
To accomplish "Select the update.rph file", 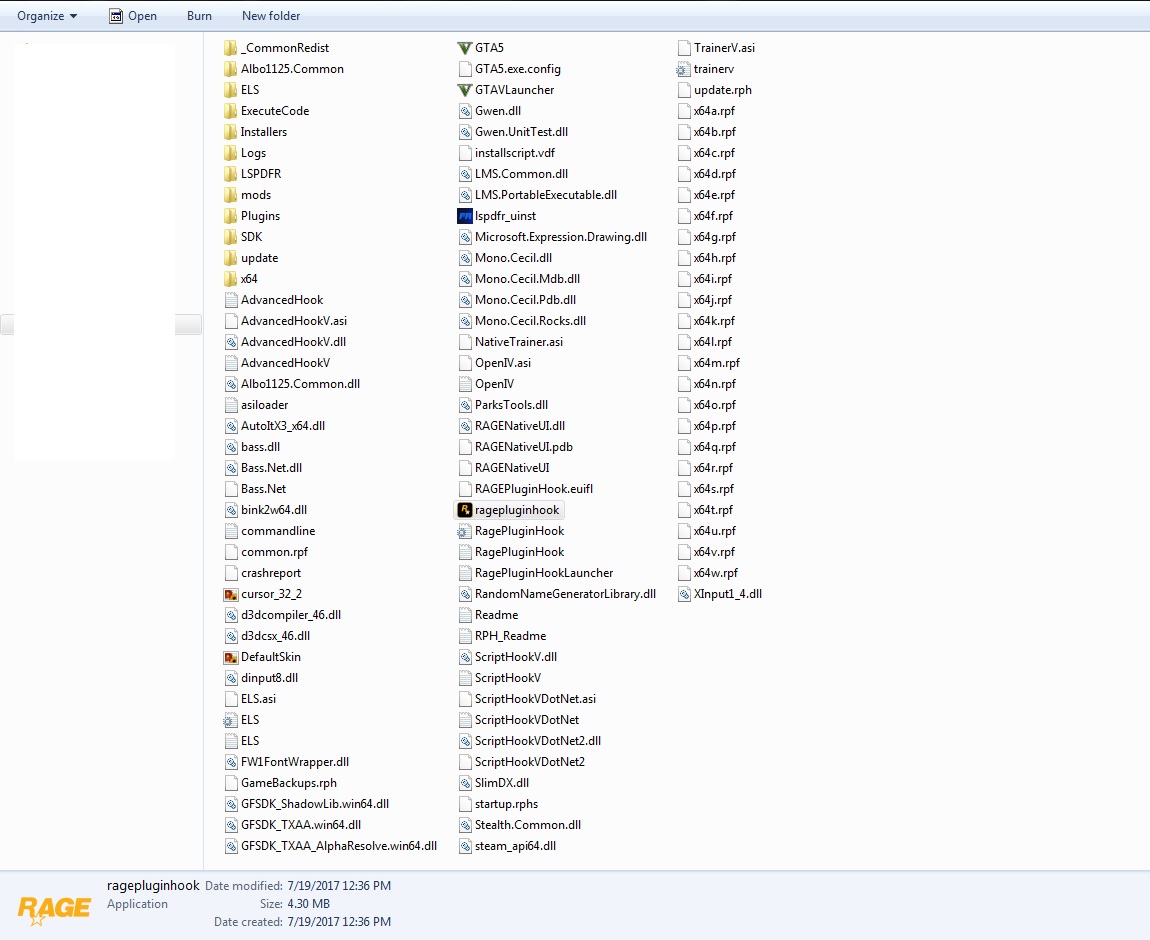I will (715, 89).
